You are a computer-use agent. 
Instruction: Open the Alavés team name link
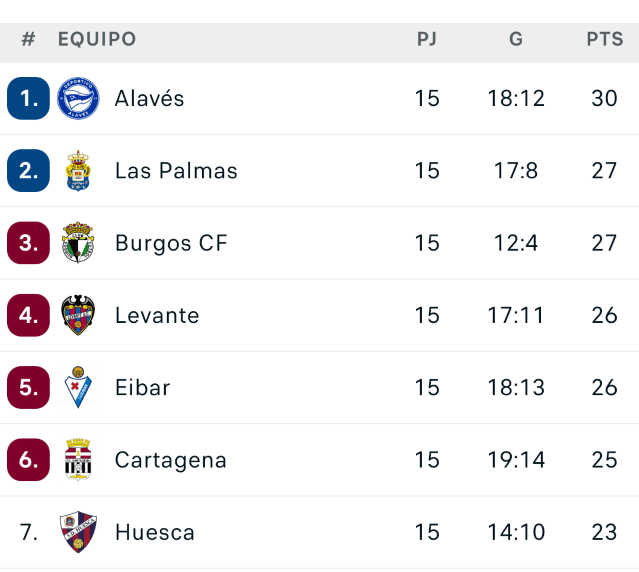[x=149, y=99]
